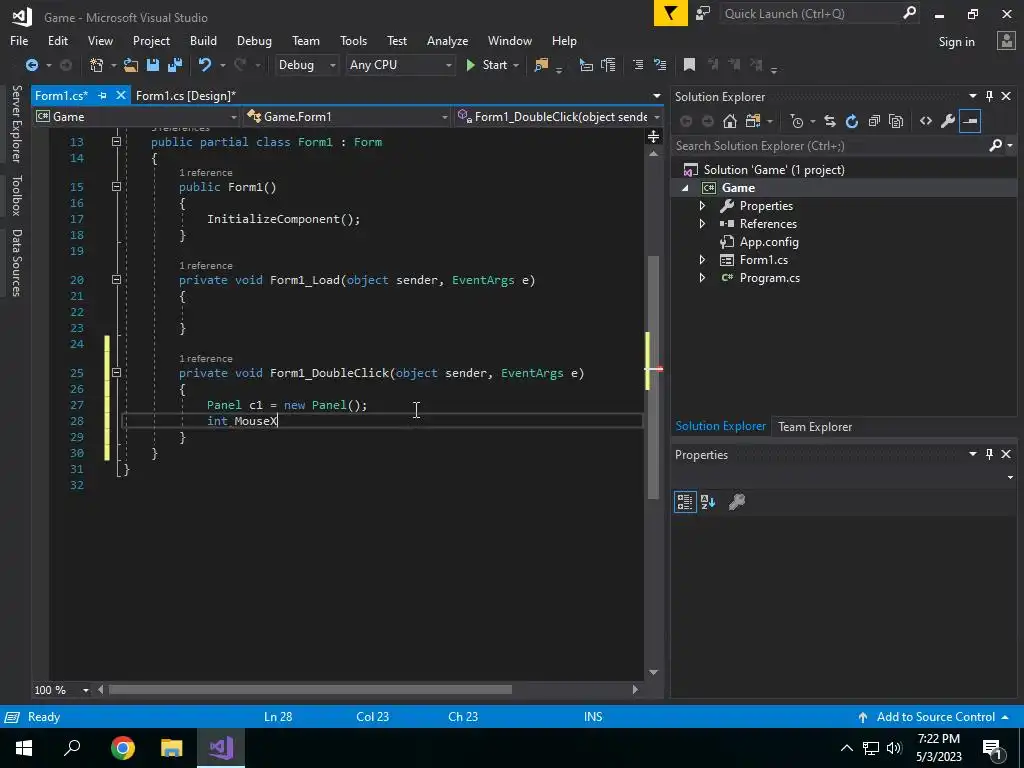Switch to the Form1.cs [Design]* tab
The image size is (1024, 768).
pyautogui.click(x=185, y=95)
